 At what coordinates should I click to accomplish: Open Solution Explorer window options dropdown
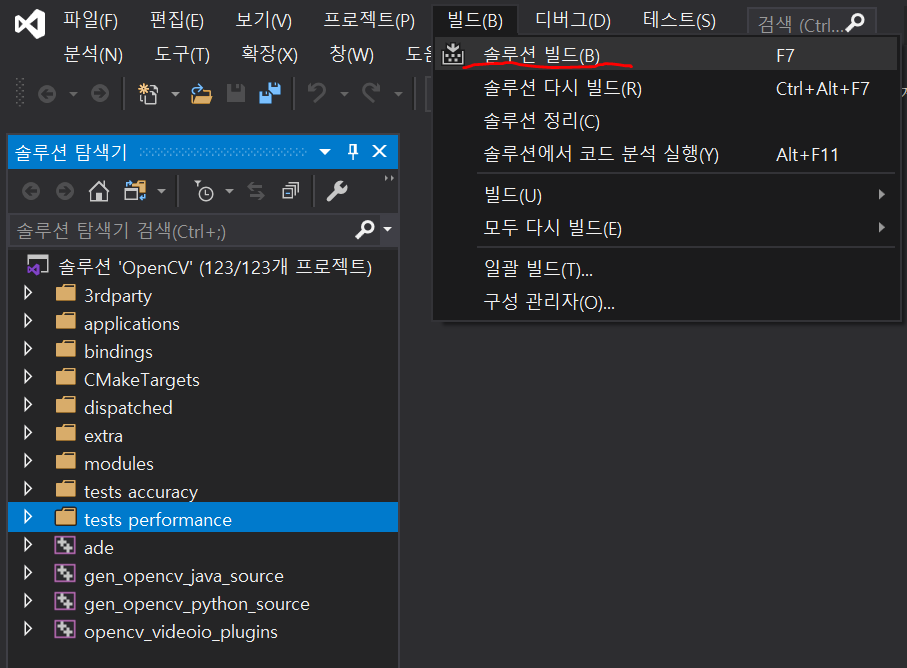[x=325, y=152]
